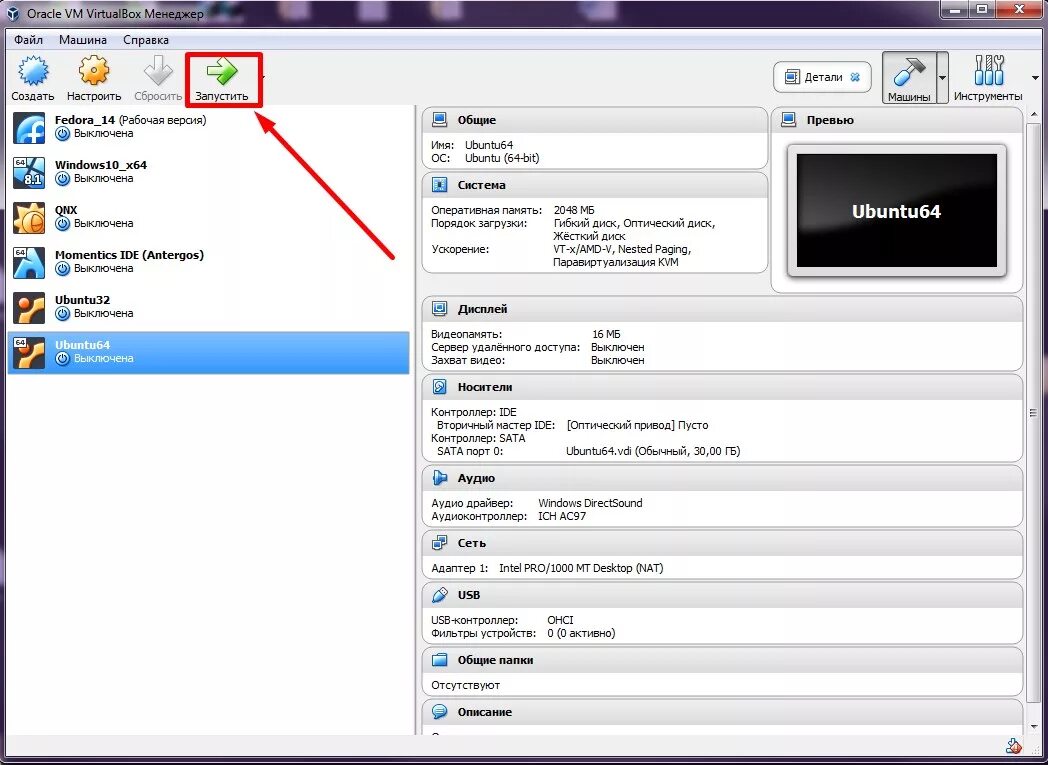Screen dimensions: 1048x765
Task: Click the QNX machine OS icon
Action: point(29,218)
